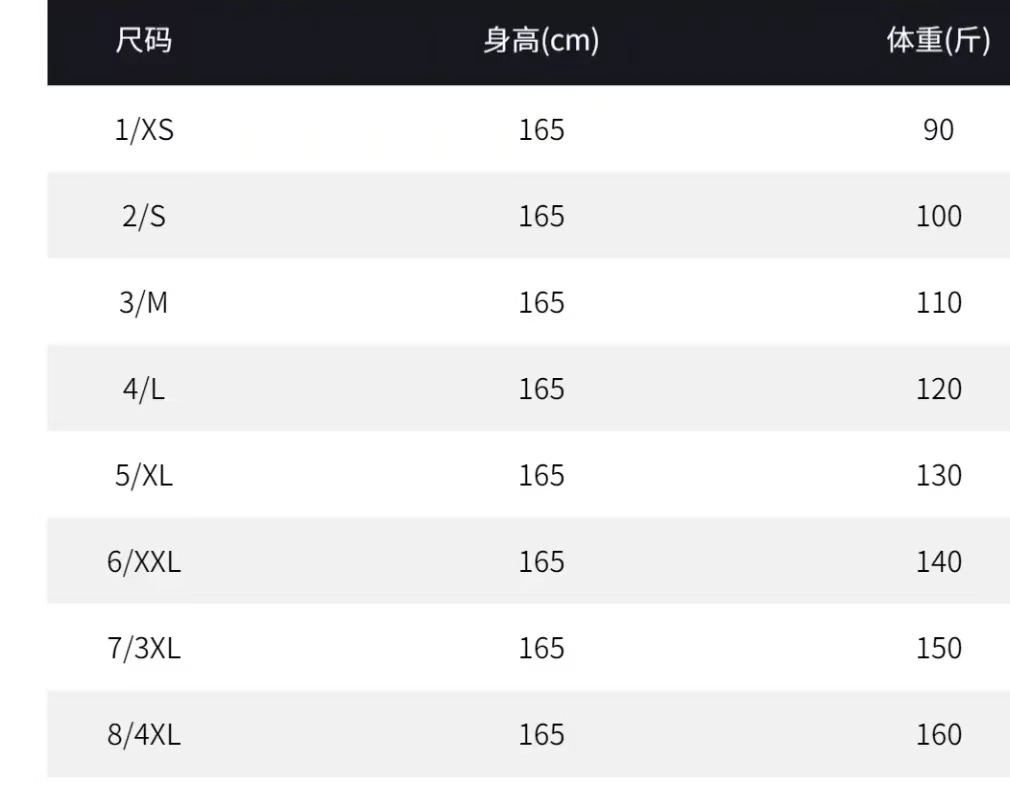Image resolution: width=1010 pixels, height=811 pixels.
Task: Click the 2/S size cell
Action: 144,216
